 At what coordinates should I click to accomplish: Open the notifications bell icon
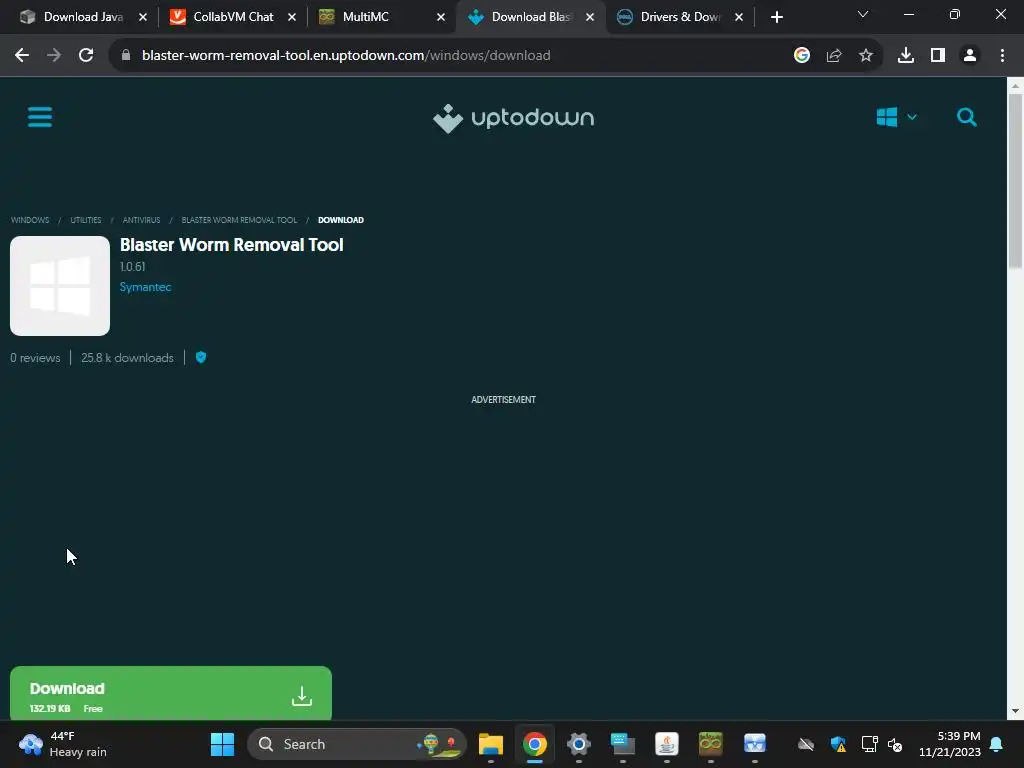click(997, 744)
